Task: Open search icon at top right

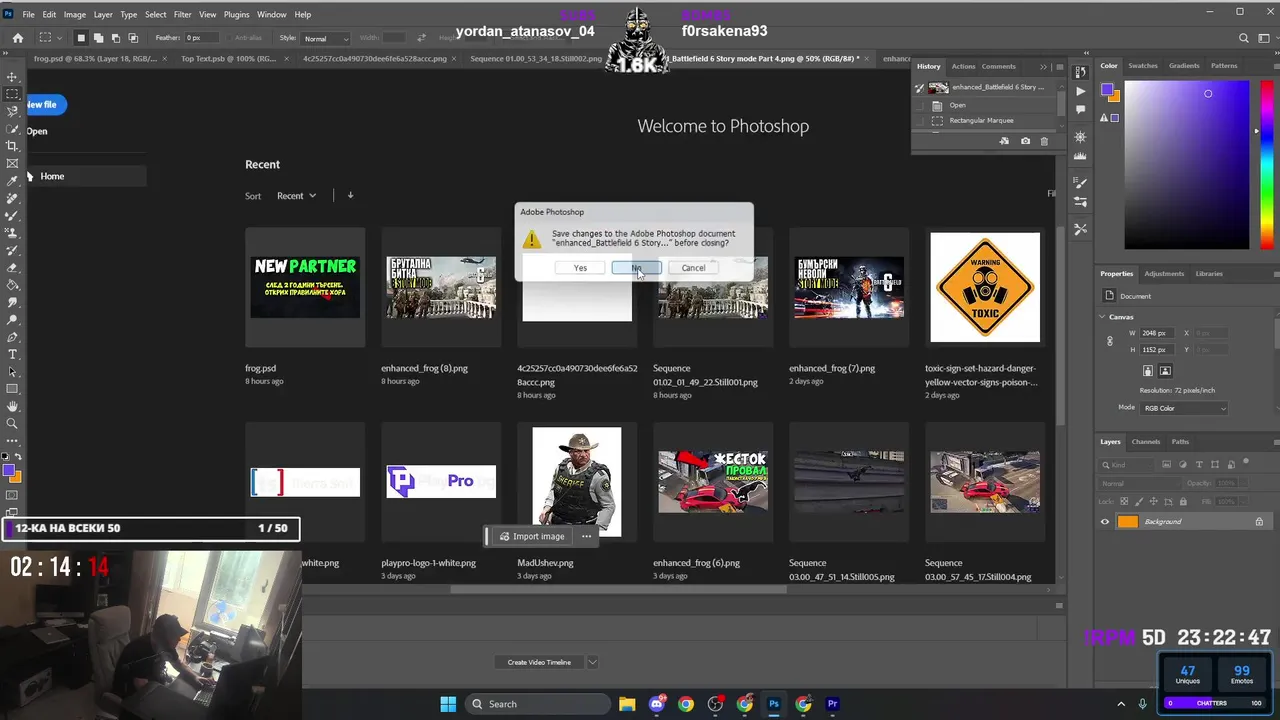Action: (1244, 38)
